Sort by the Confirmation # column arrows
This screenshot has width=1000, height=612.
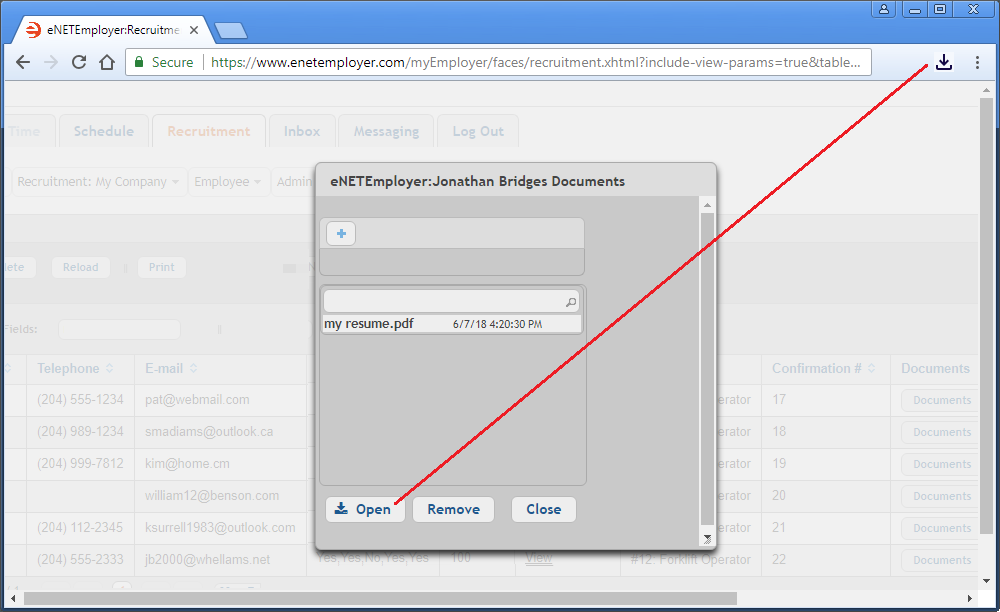871,369
